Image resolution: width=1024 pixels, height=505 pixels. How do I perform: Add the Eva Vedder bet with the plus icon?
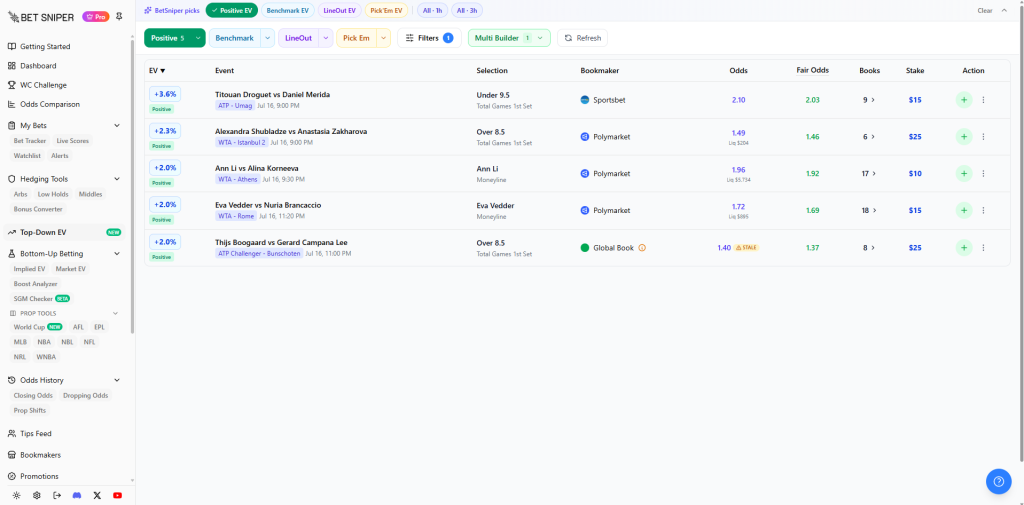tap(964, 210)
